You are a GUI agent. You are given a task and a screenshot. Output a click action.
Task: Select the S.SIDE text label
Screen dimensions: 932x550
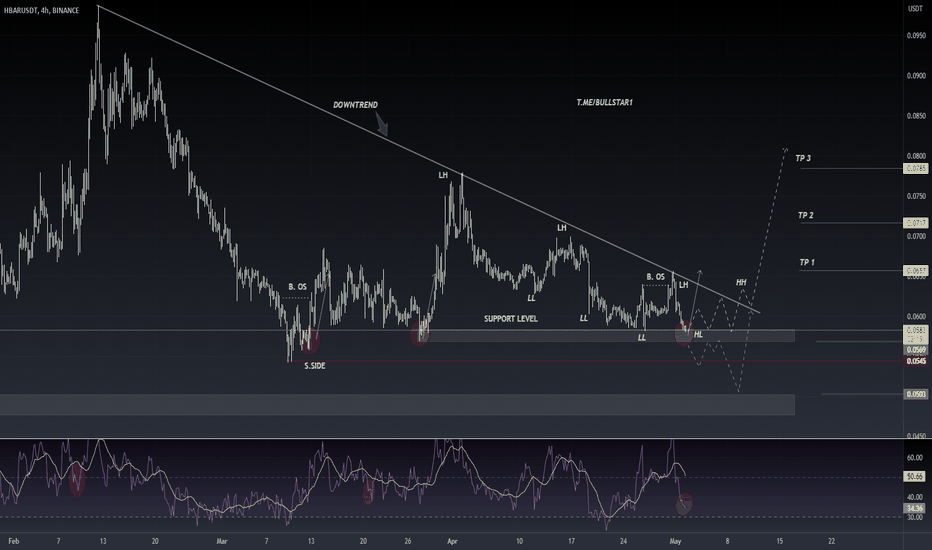(x=314, y=366)
